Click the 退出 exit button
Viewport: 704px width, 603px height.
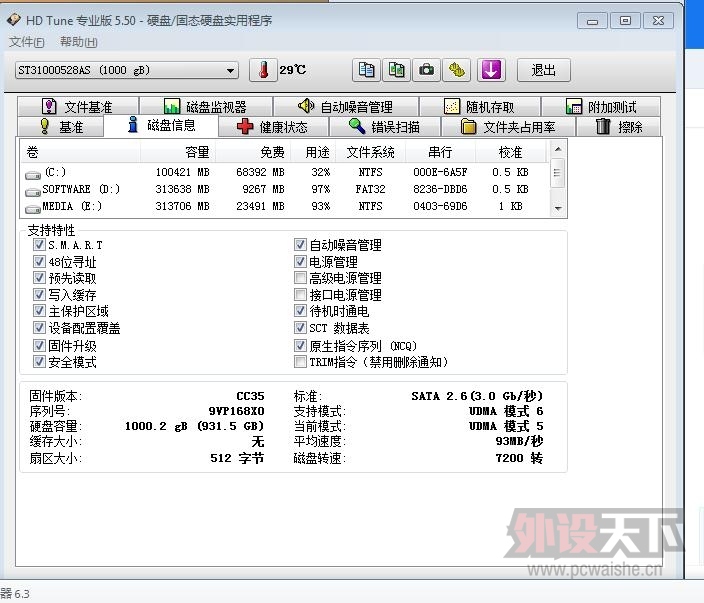tap(543, 70)
